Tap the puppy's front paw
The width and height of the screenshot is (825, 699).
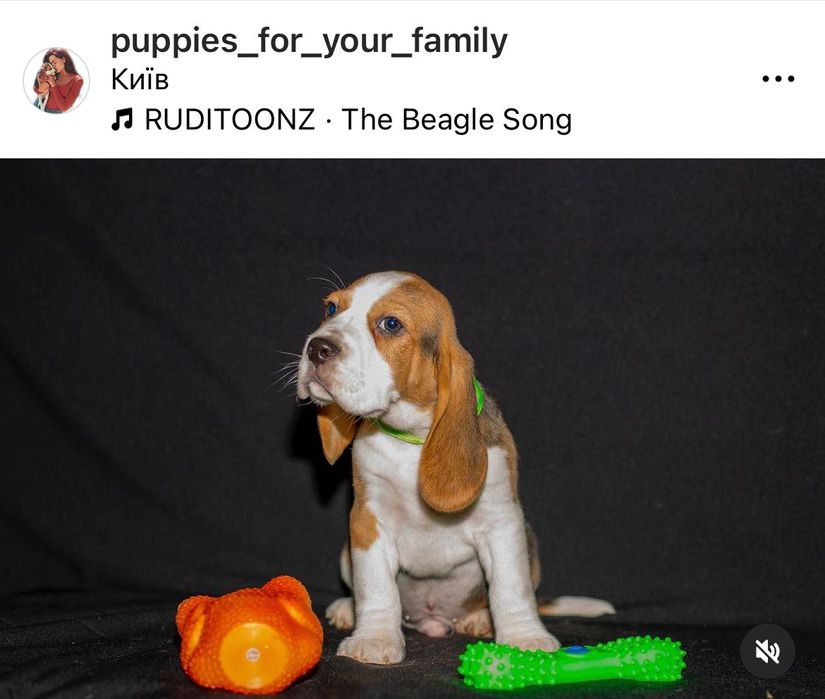pyautogui.click(x=370, y=646)
